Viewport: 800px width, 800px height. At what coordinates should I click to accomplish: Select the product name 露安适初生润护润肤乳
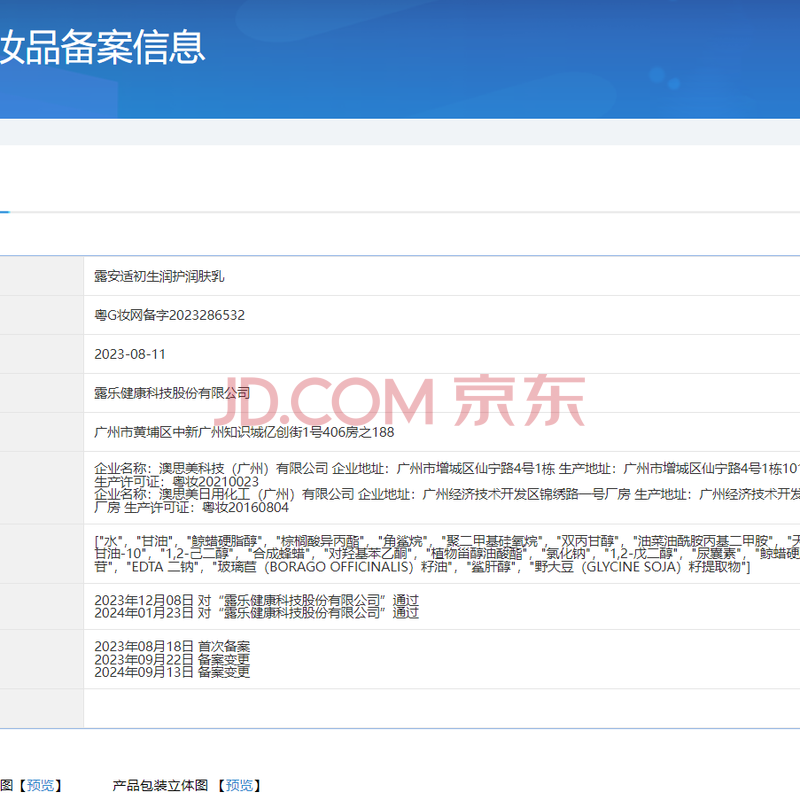(152, 275)
